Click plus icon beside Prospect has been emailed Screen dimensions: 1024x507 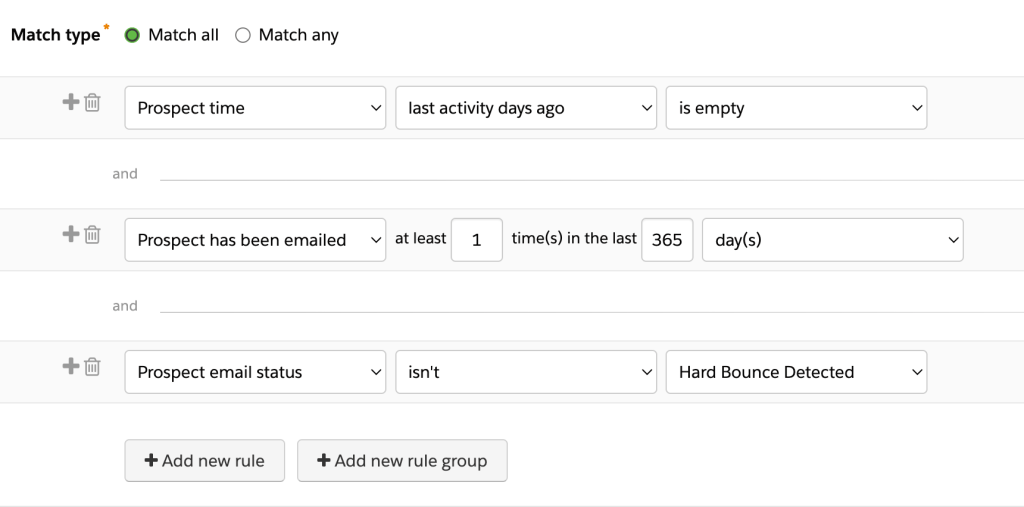pos(71,234)
